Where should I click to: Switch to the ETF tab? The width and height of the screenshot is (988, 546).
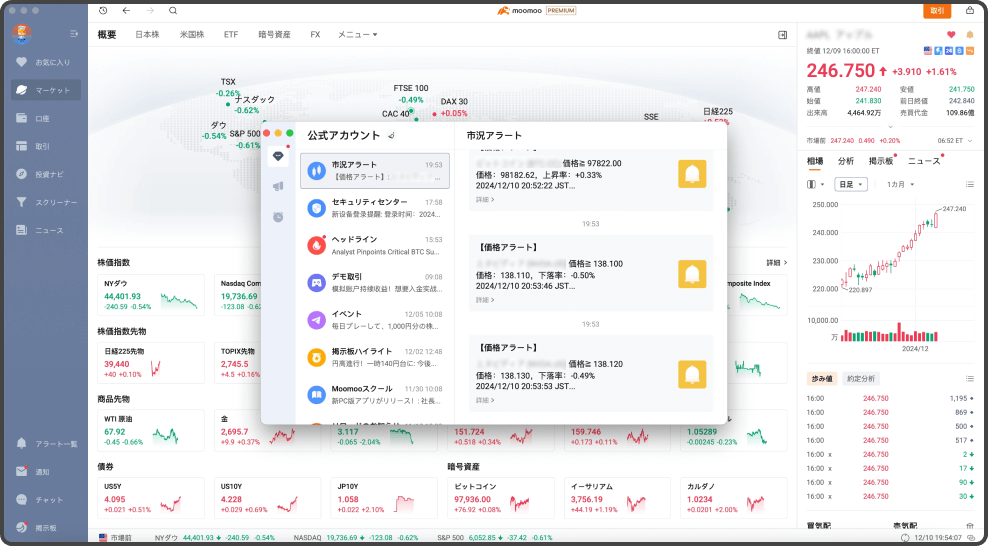231,35
